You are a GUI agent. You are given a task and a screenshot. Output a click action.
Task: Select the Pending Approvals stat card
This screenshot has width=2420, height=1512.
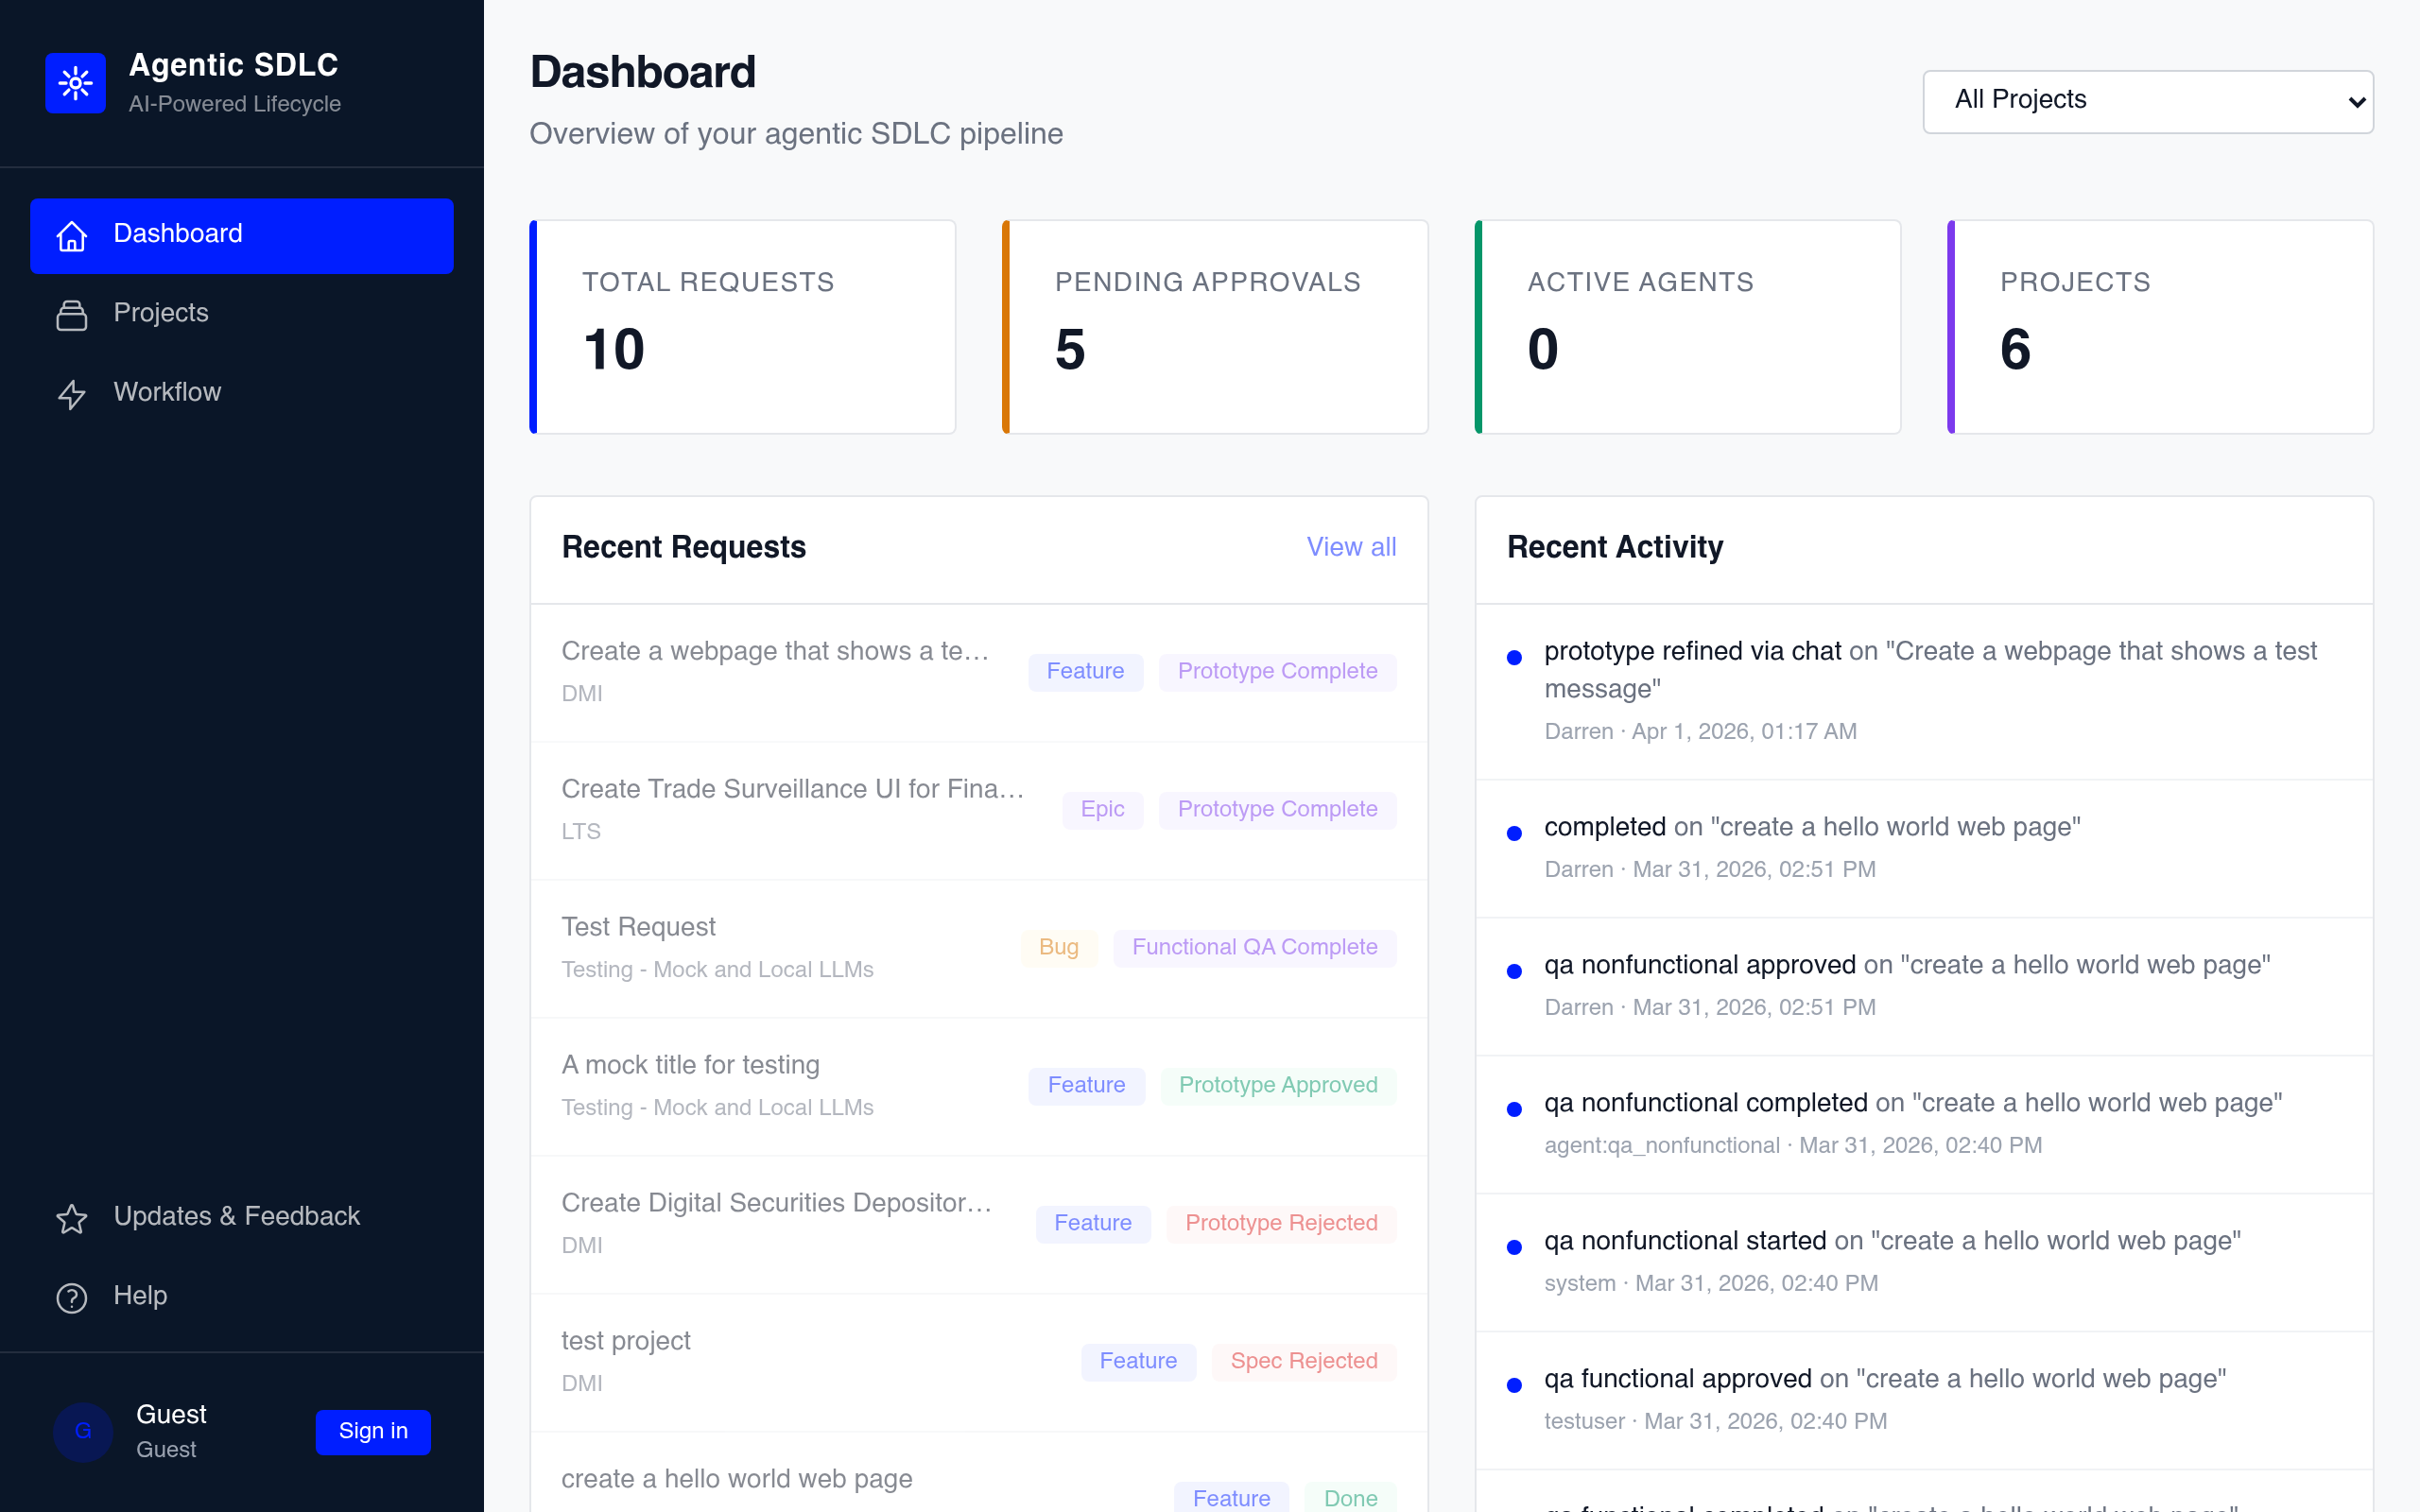click(x=1214, y=327)
